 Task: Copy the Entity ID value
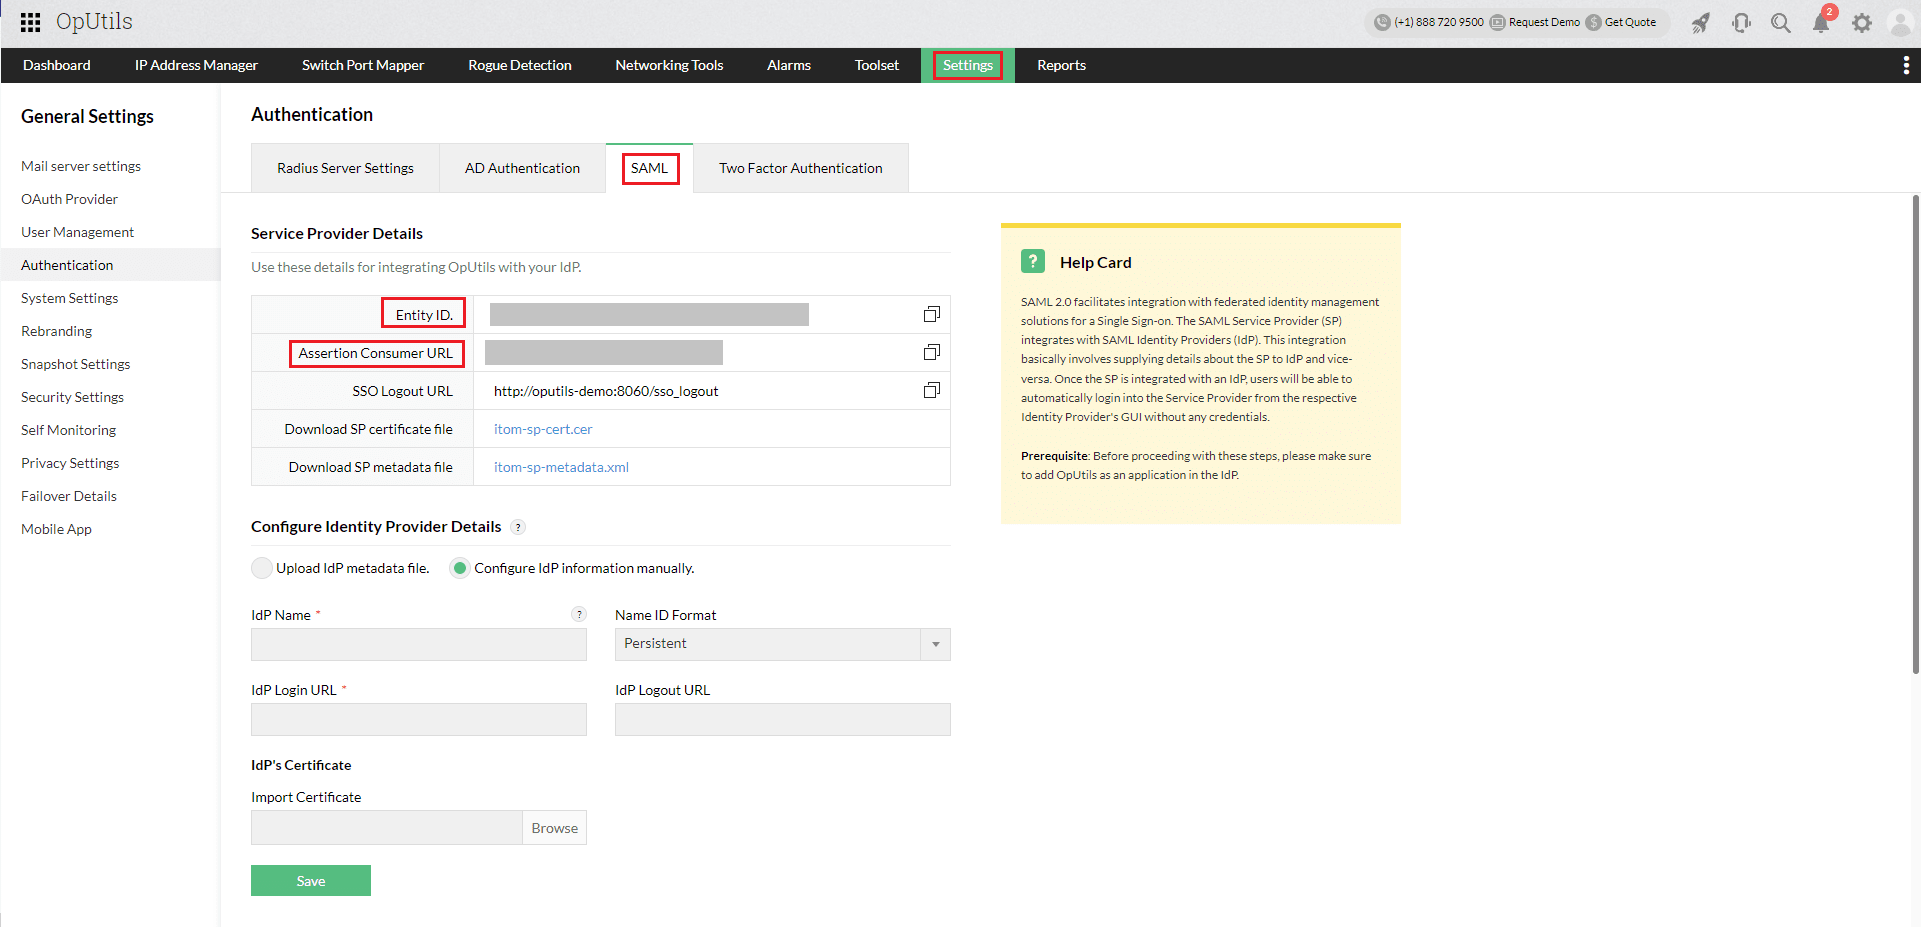[x=931, y=314]
